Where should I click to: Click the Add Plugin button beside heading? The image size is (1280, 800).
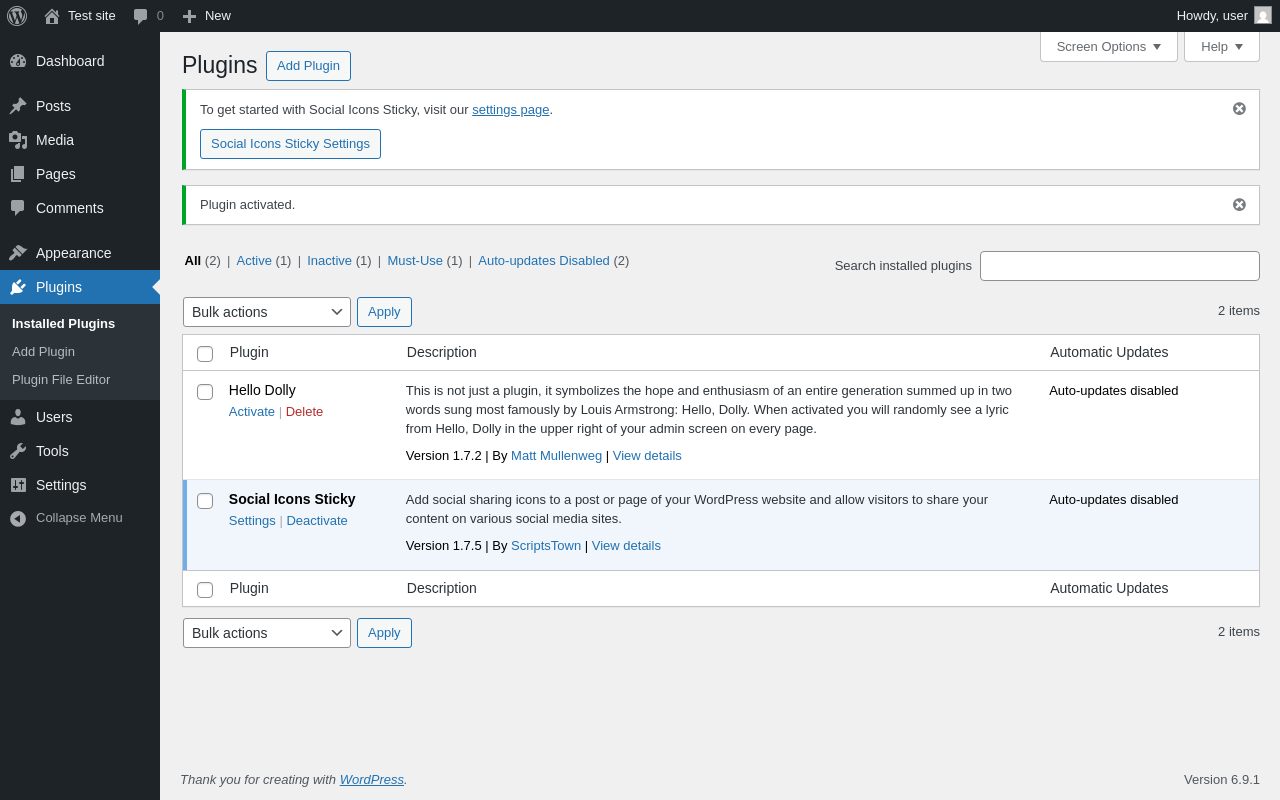pyautogui.click(x=308, y=66)
